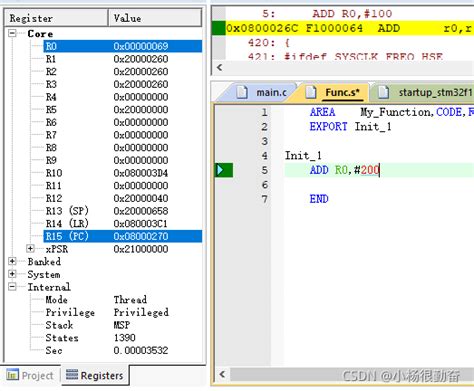Click line number 6 in the editor gutter
This screenshot has width=474, height=391.
[x=265, y=185]
